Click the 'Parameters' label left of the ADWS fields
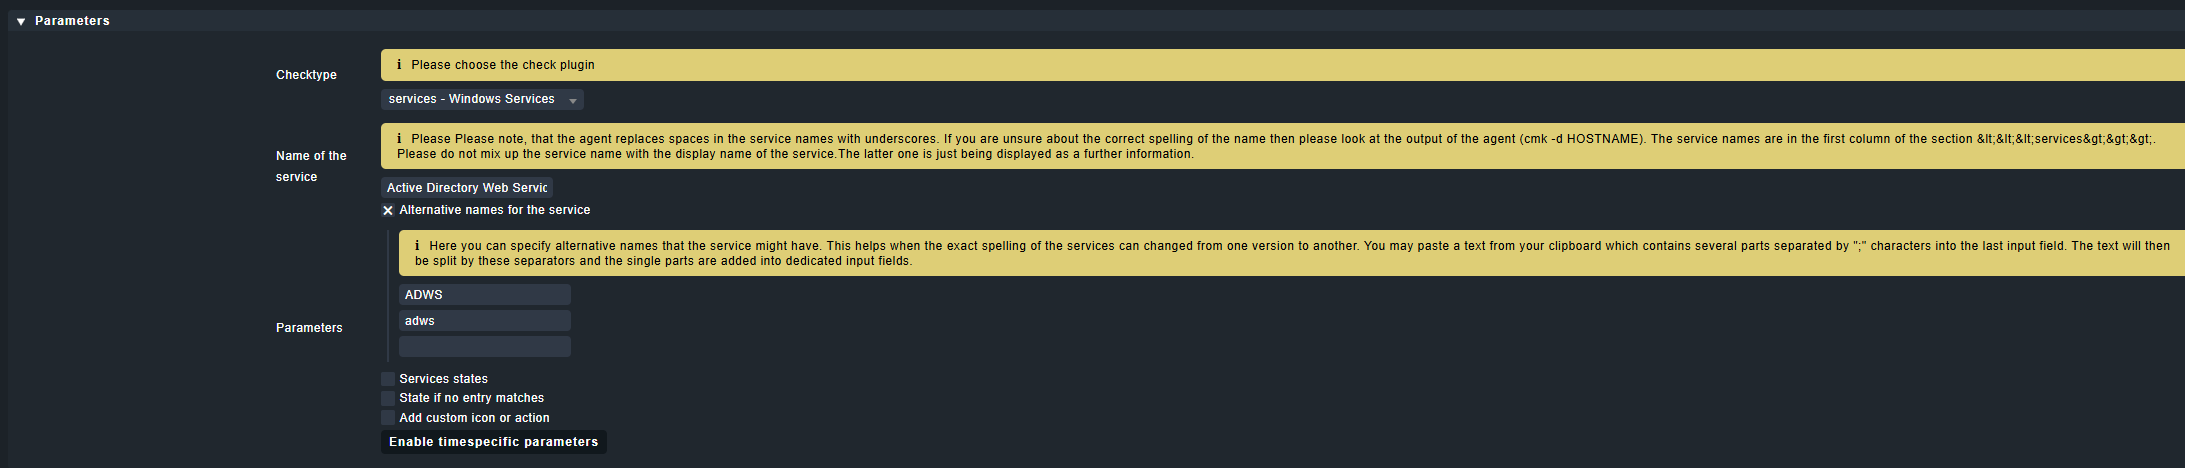Screen dimensions: 2185x468 coord(309,328)
